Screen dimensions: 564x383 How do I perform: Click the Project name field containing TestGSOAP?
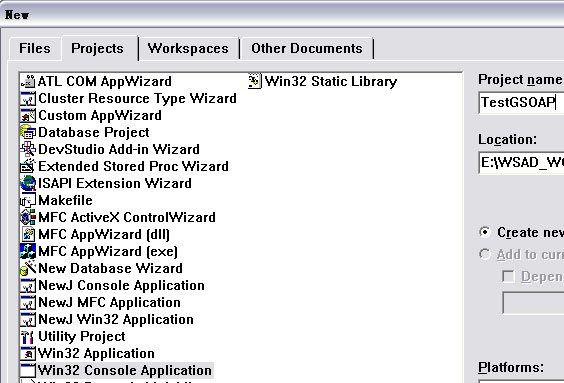[x=521, y=102]
